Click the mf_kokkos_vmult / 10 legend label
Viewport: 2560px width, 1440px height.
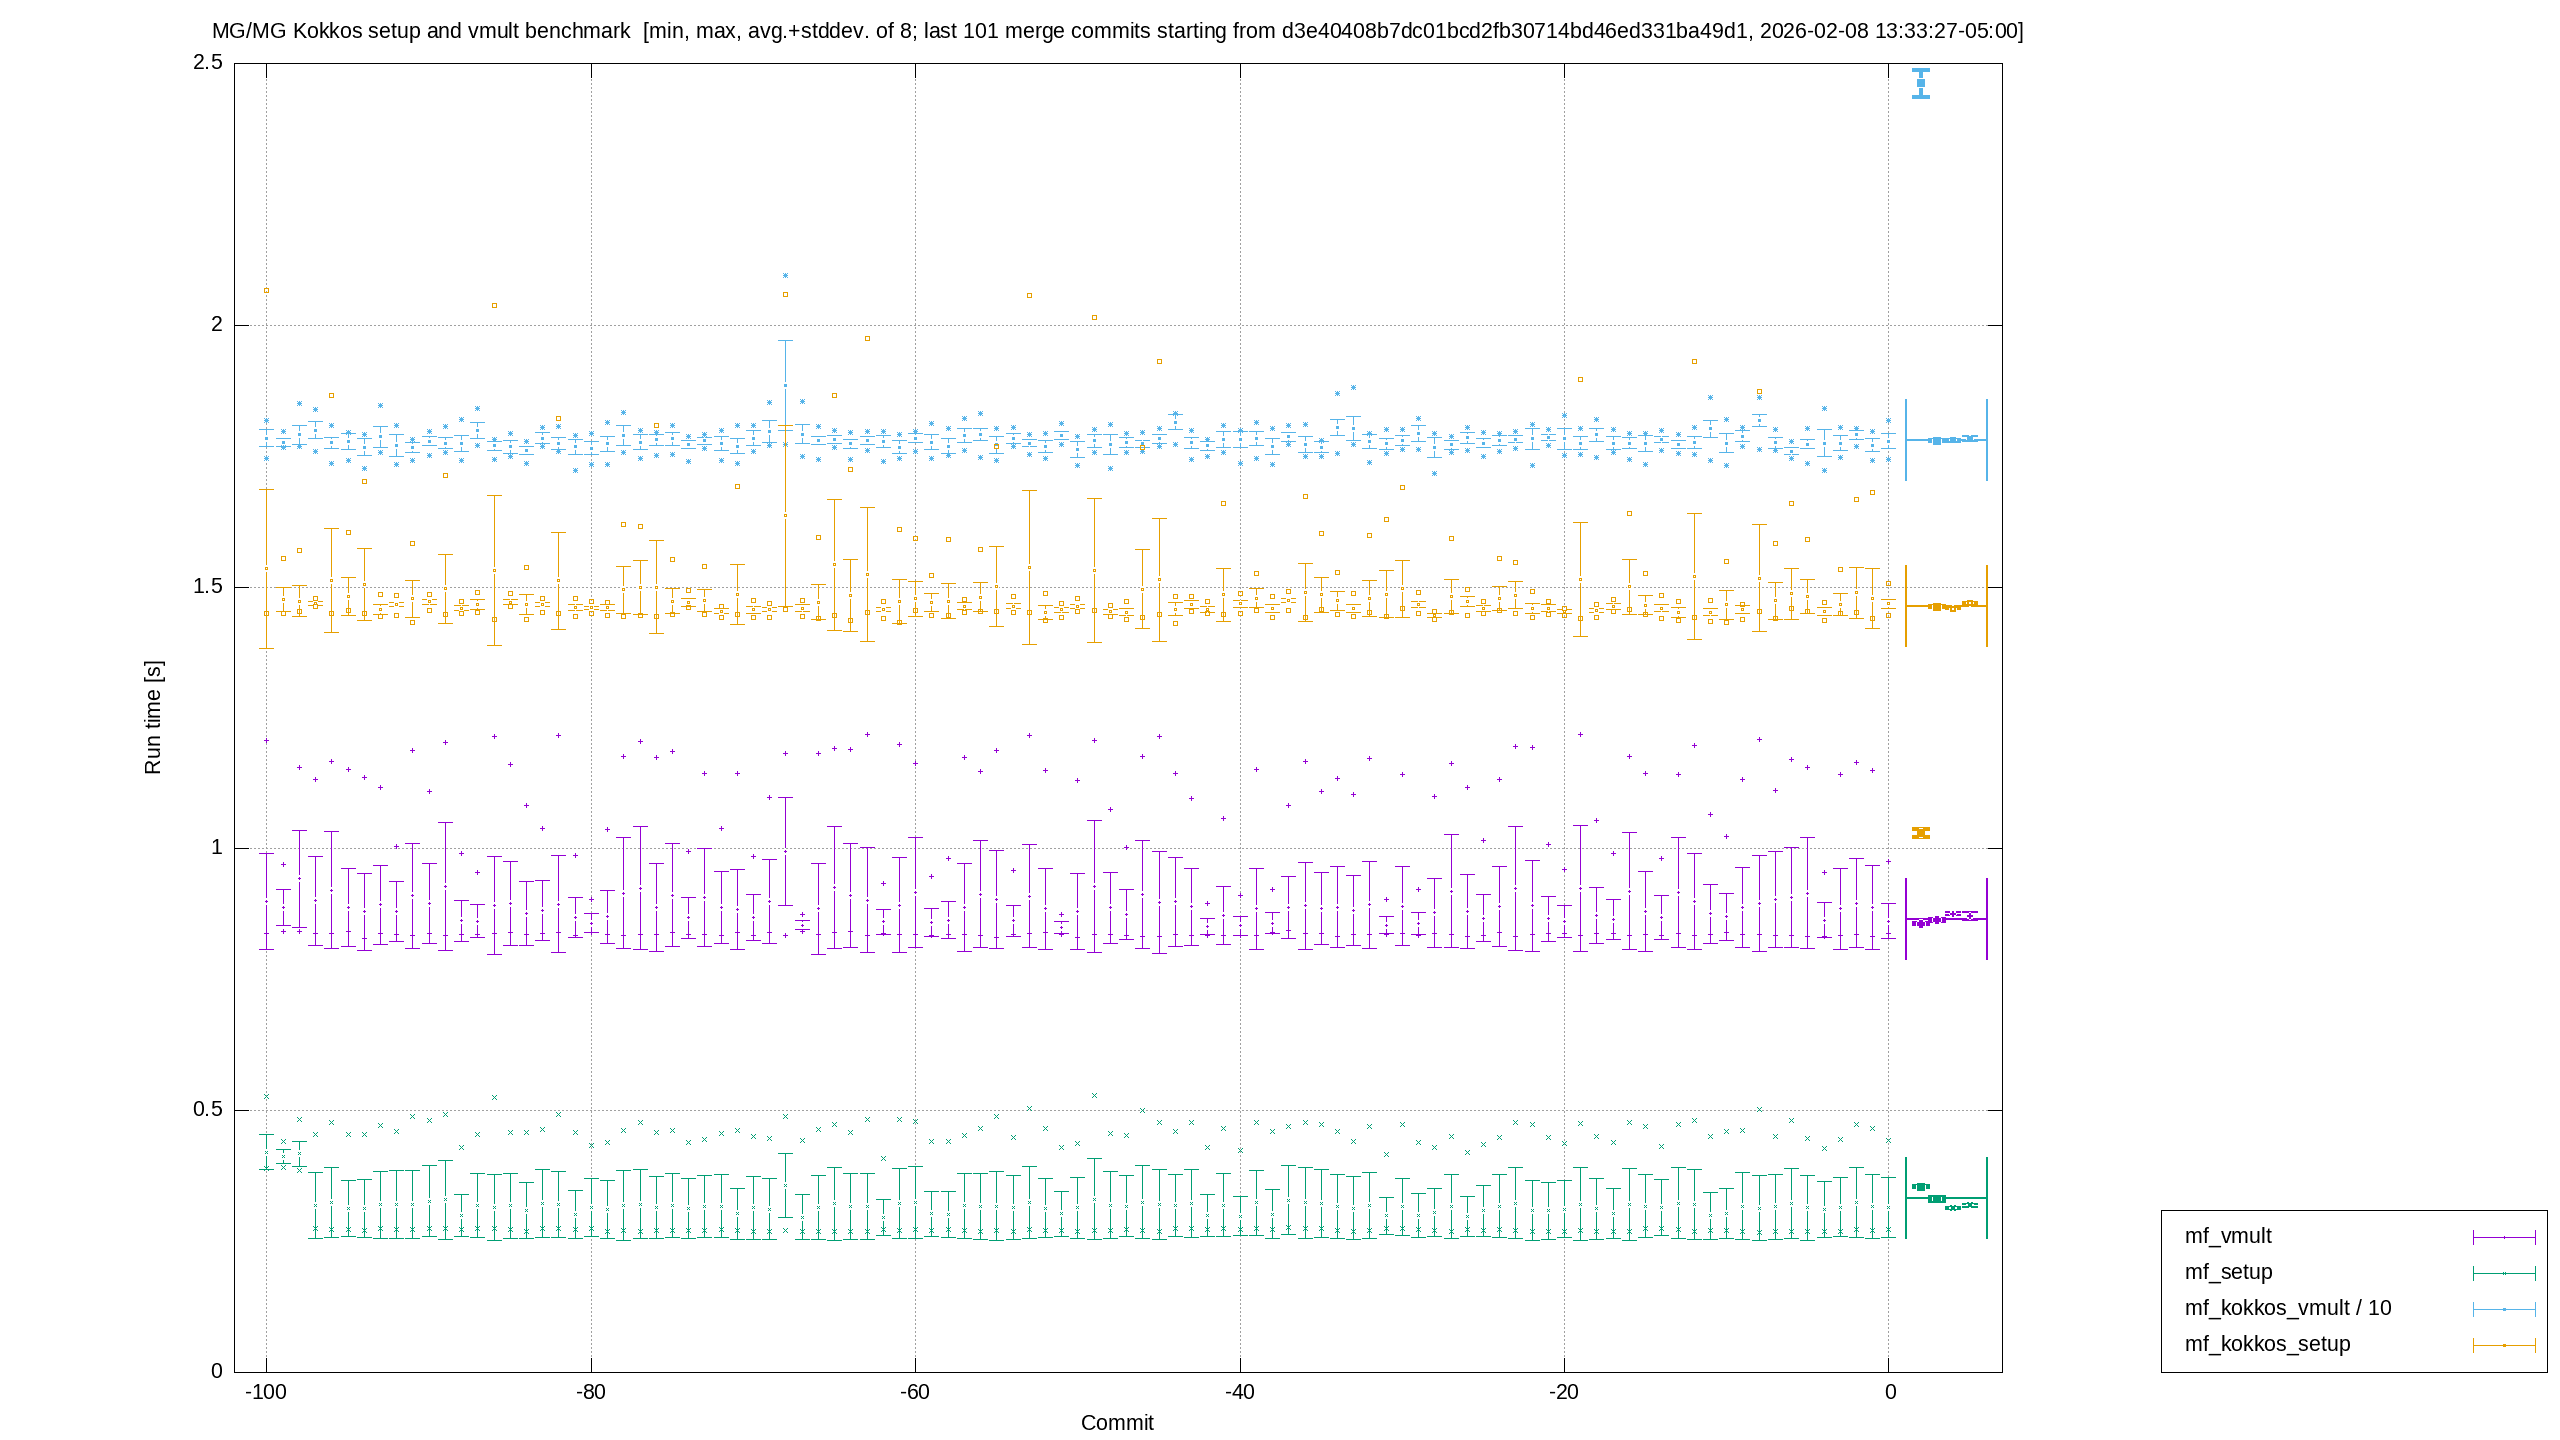pos(2287,1308)
